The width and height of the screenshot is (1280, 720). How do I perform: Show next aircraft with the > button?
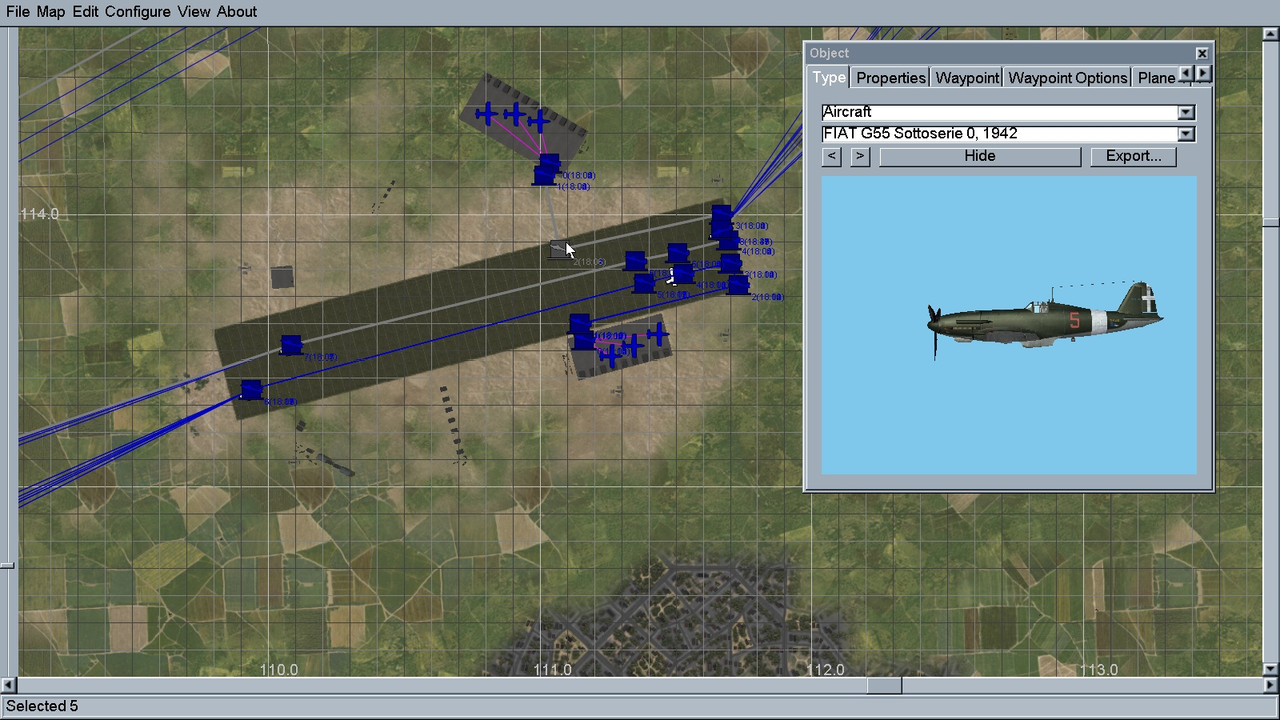(860, 156)
